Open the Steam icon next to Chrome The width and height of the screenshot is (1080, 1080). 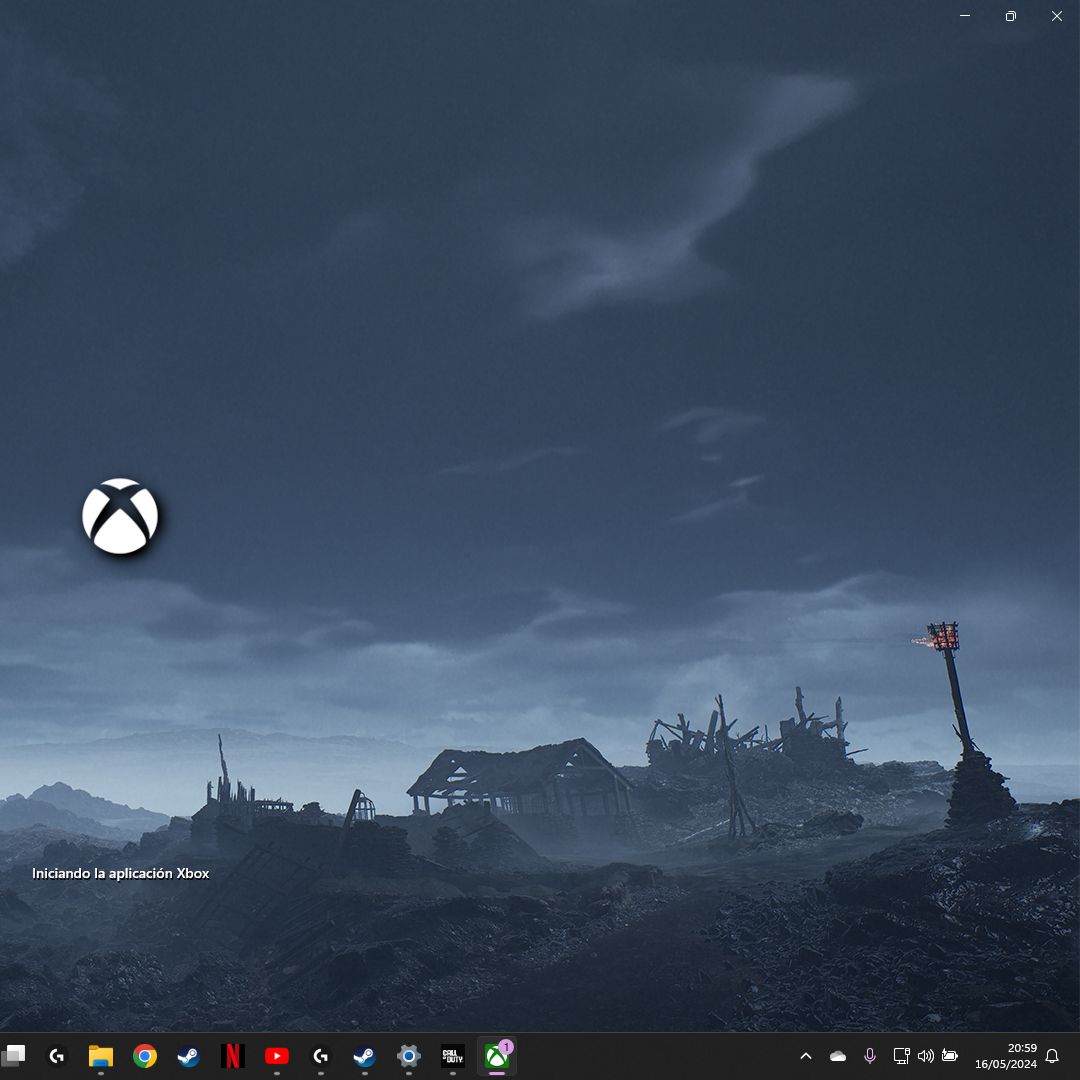(189, 1055)
